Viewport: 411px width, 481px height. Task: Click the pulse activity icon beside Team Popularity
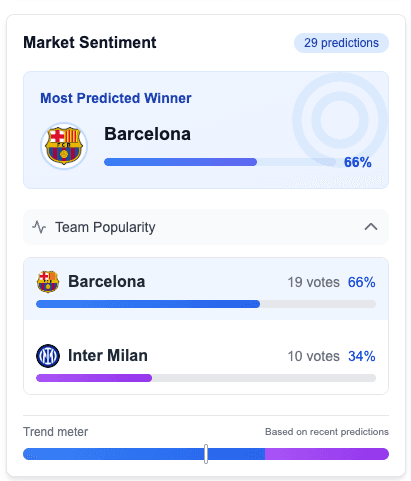pyautogui.click(x=39, y=227)
